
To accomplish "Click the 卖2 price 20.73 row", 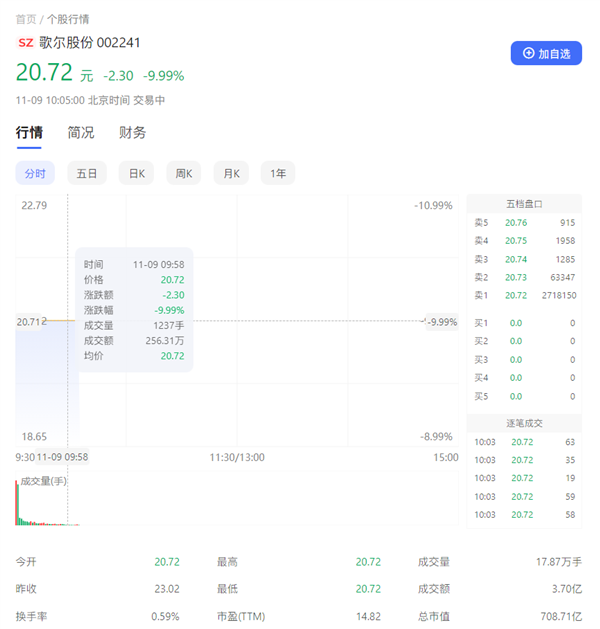I will tap(525, 277).
